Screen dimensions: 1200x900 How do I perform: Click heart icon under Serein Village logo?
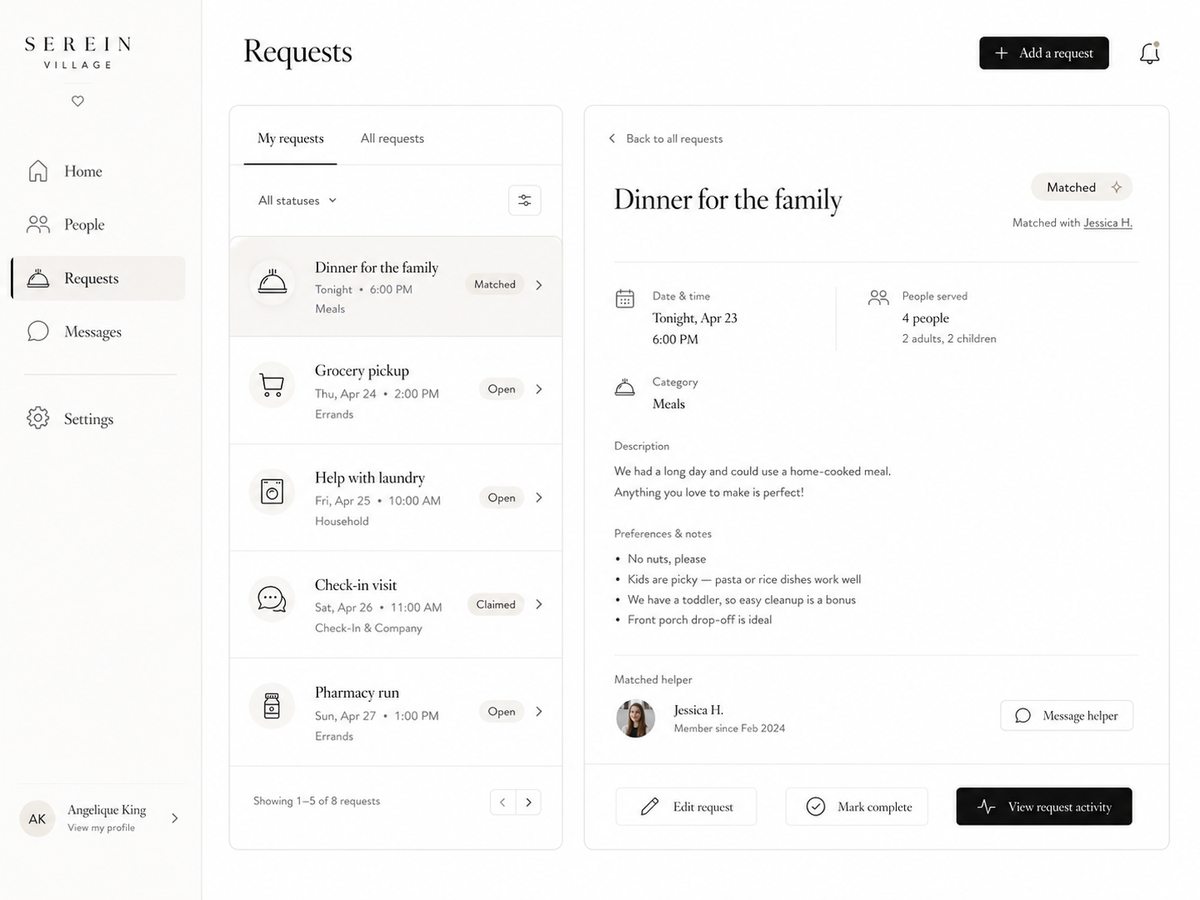78,101
